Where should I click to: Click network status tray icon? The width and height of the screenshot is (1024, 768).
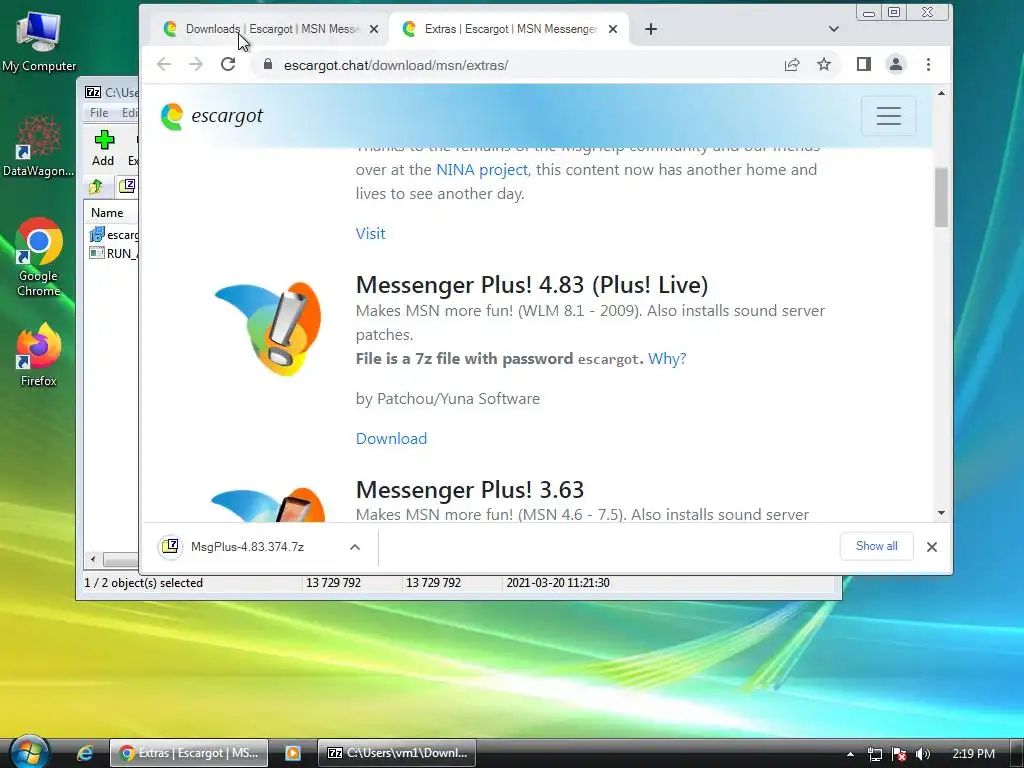[x=874, y=754]
